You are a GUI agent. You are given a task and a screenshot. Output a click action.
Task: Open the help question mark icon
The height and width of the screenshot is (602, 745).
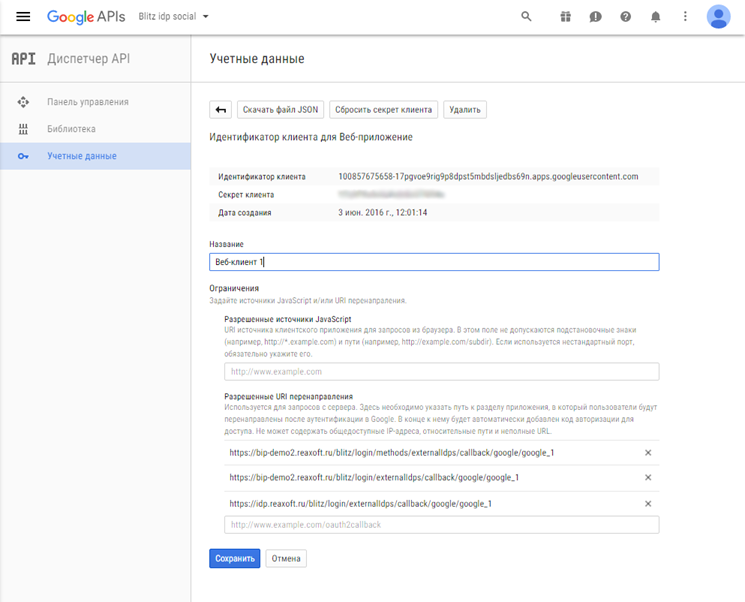click(626, 17)
